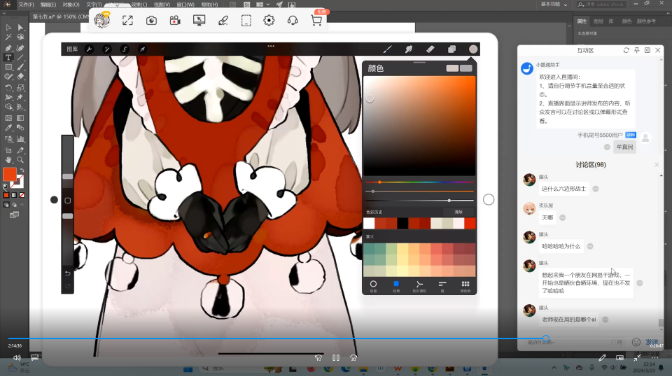Select the Paintbrush tool in Illustrator
The height and width of the screenshot is (376, 672).
pos(20,67)
